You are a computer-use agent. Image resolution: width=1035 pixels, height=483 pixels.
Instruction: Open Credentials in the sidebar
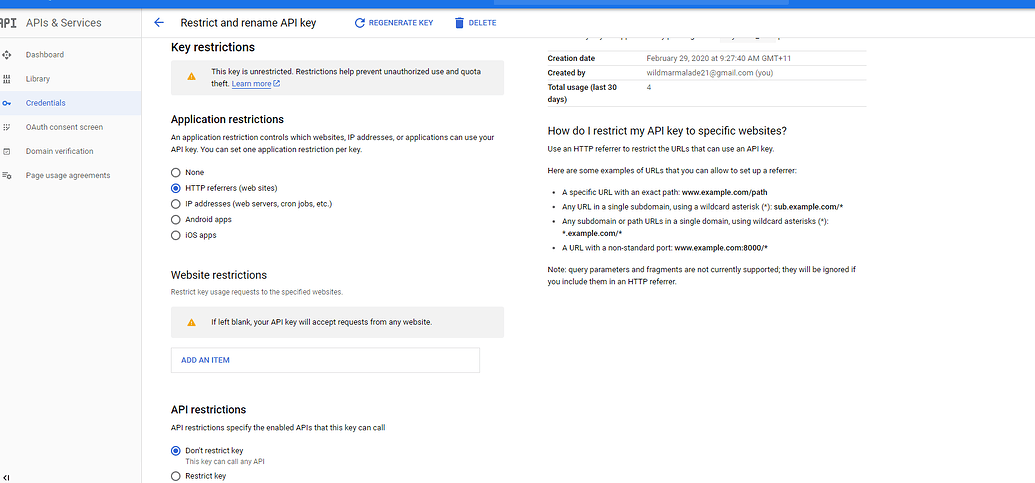point(46,103)
